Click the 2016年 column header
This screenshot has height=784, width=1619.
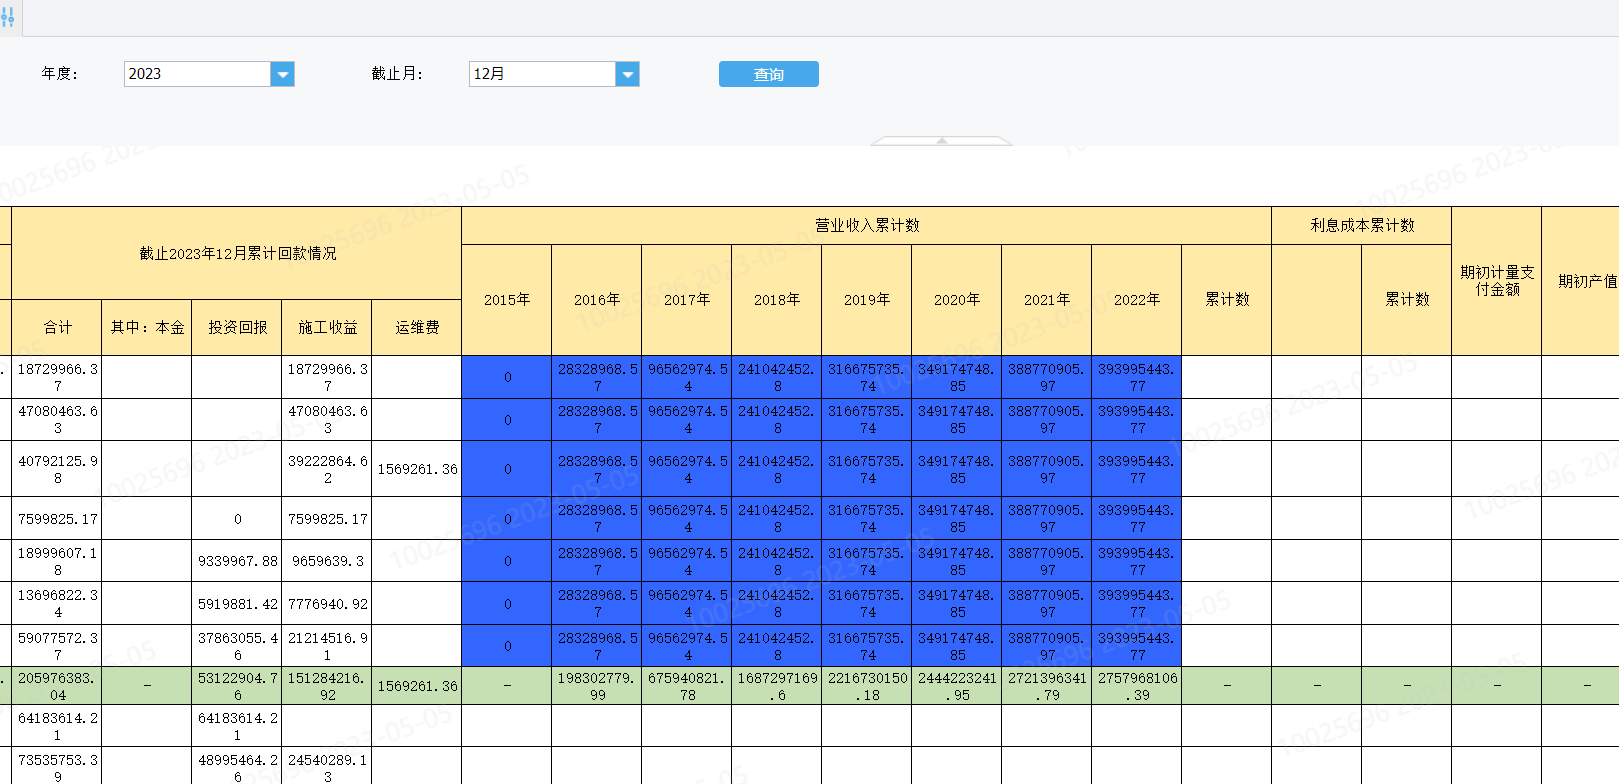[597, 299]
